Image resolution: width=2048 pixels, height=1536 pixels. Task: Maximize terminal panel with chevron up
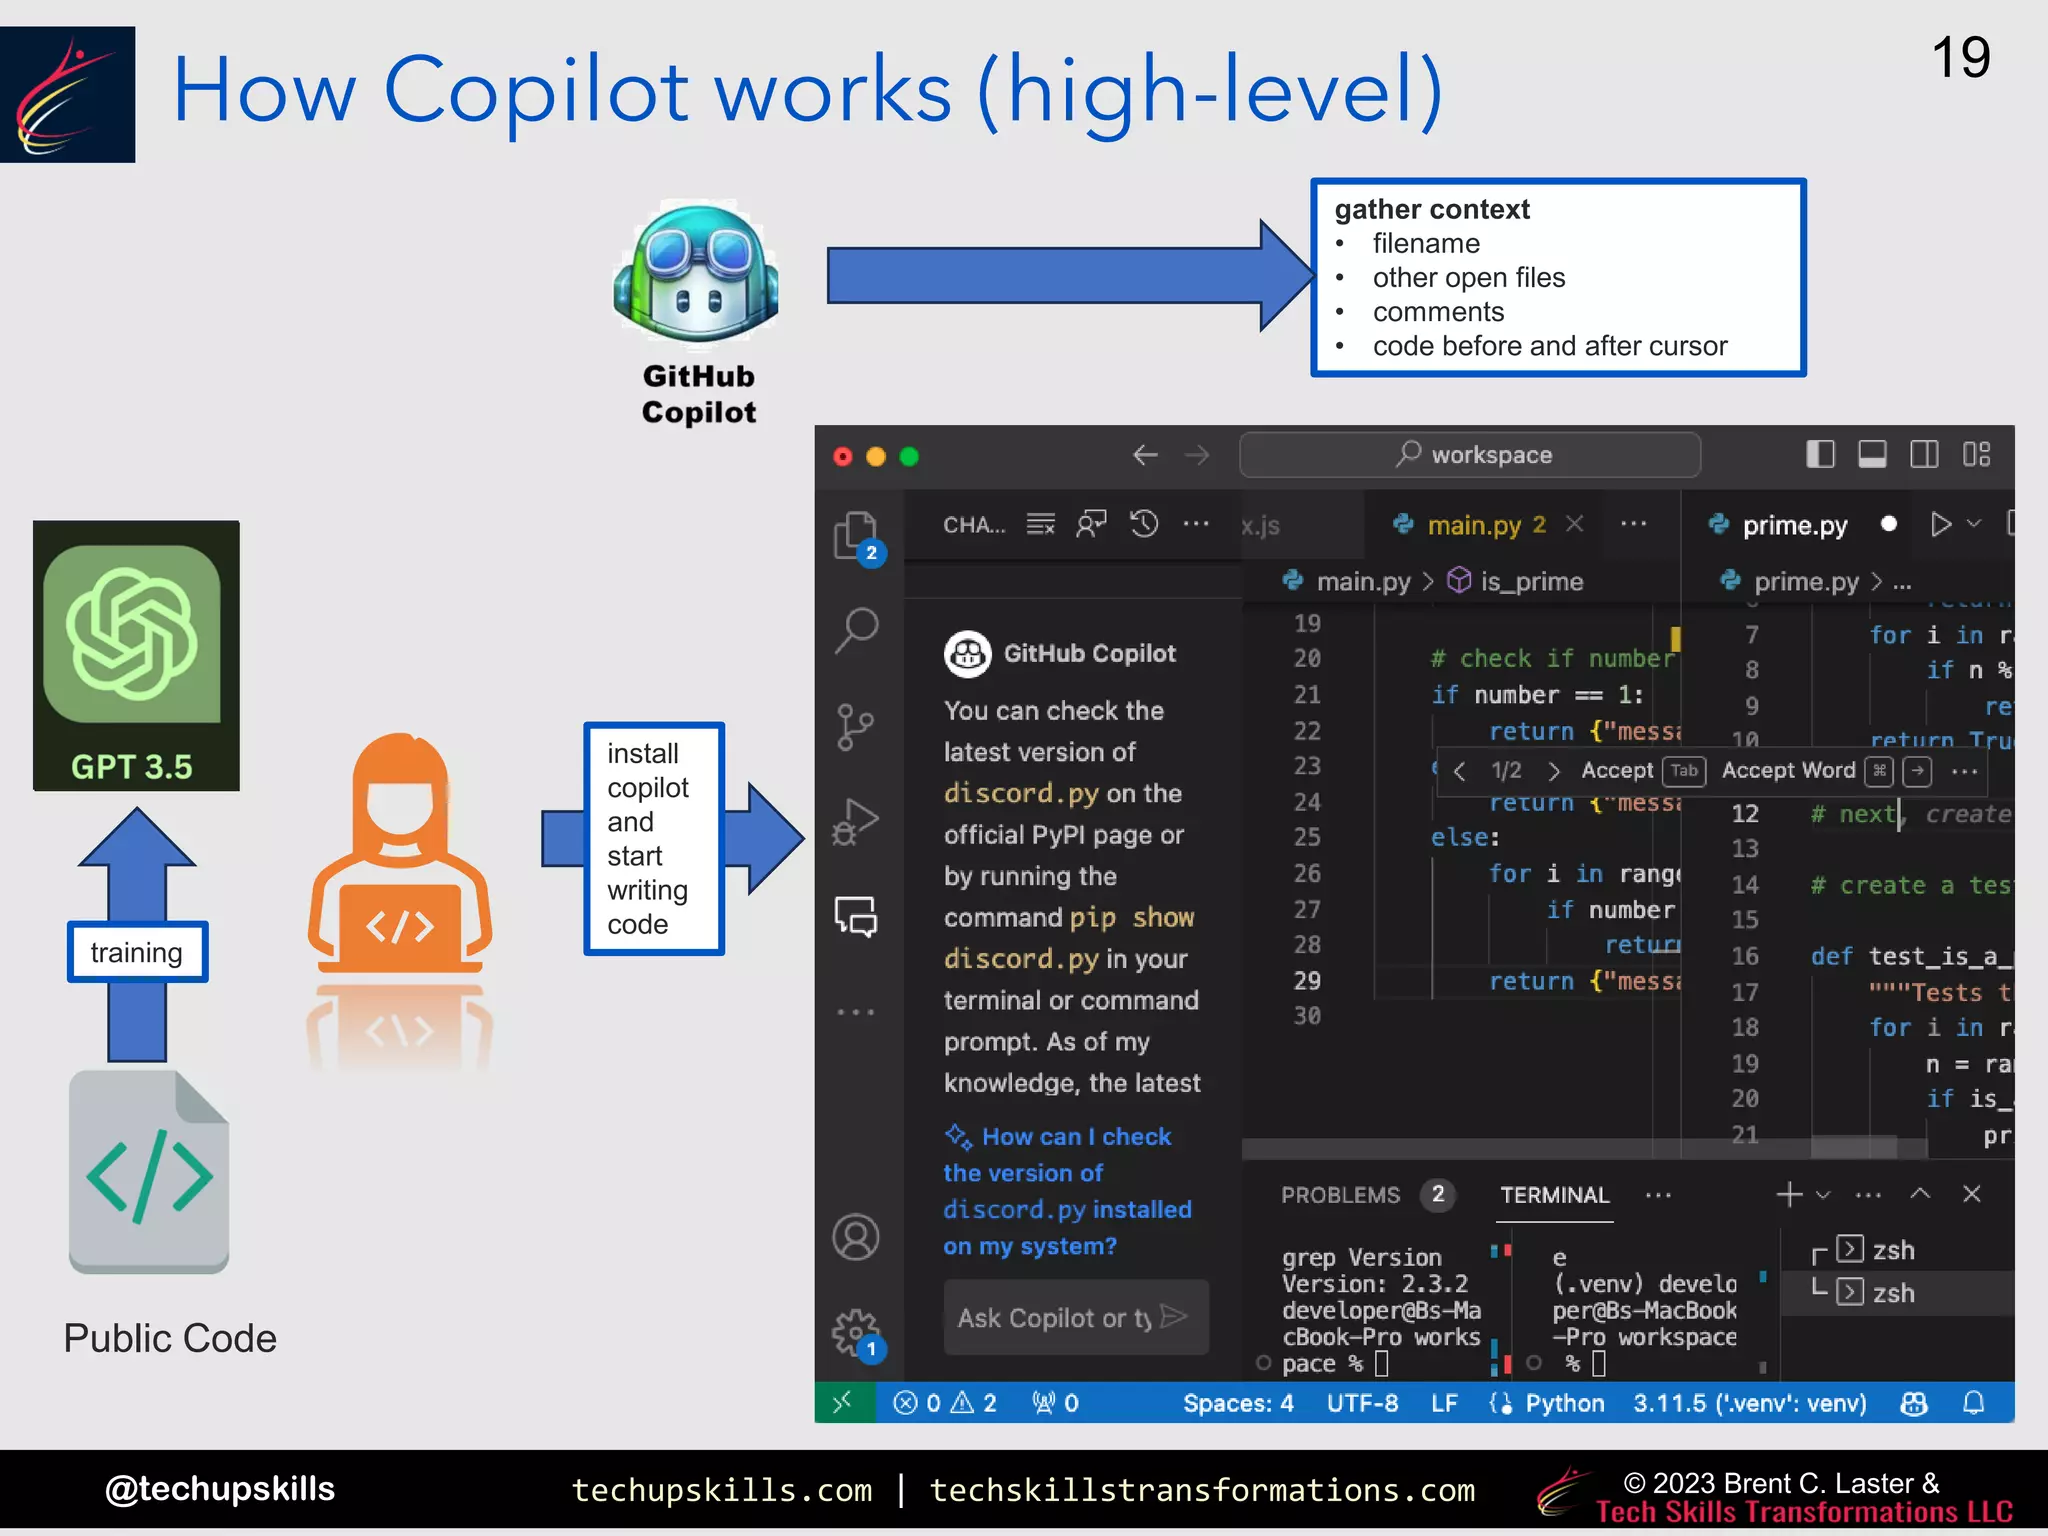coord(1920,1194)
